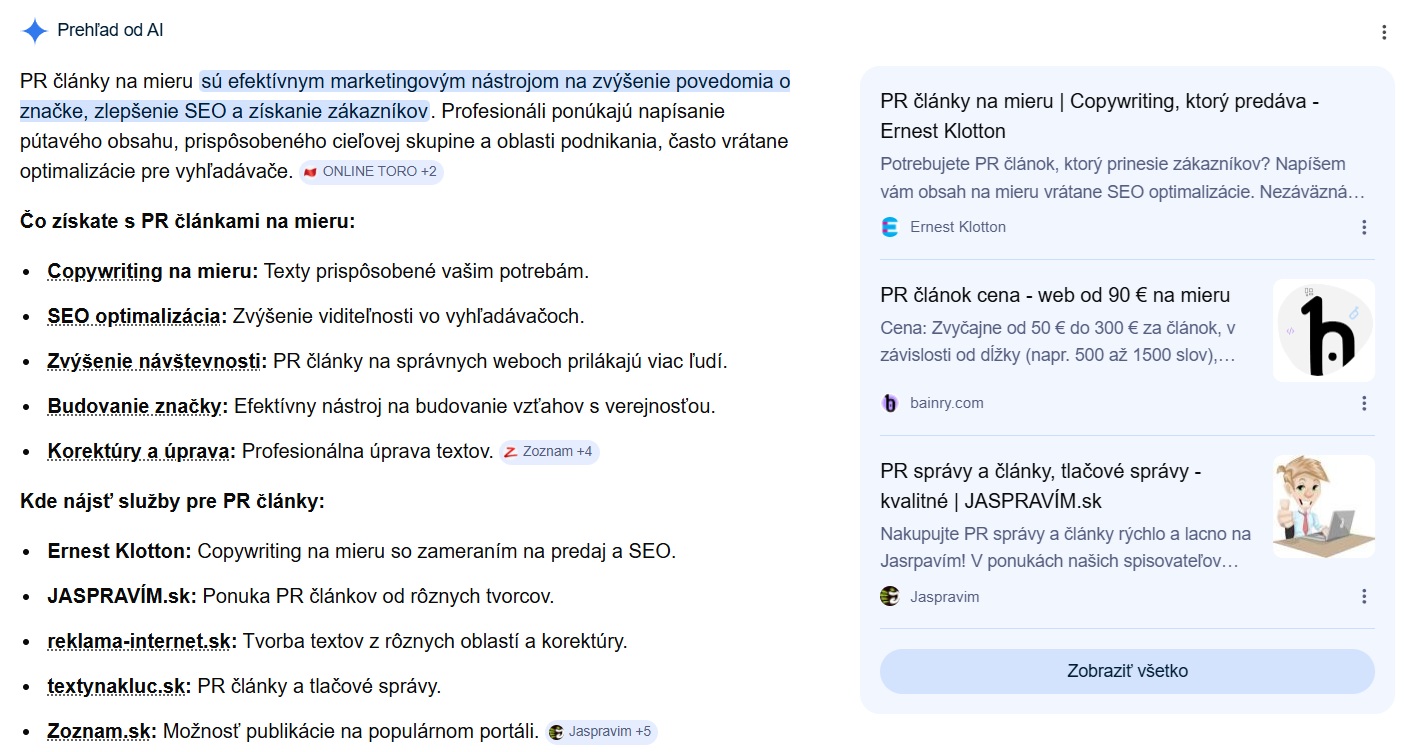Click the bainry.com favicon
The height and width of the screenshot is (752, 1404).
[x=890, y=403]
